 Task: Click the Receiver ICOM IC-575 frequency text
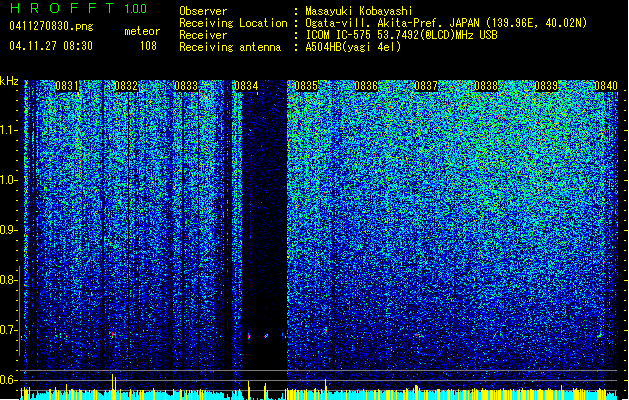pyautogui.click(x=401, y=35)
